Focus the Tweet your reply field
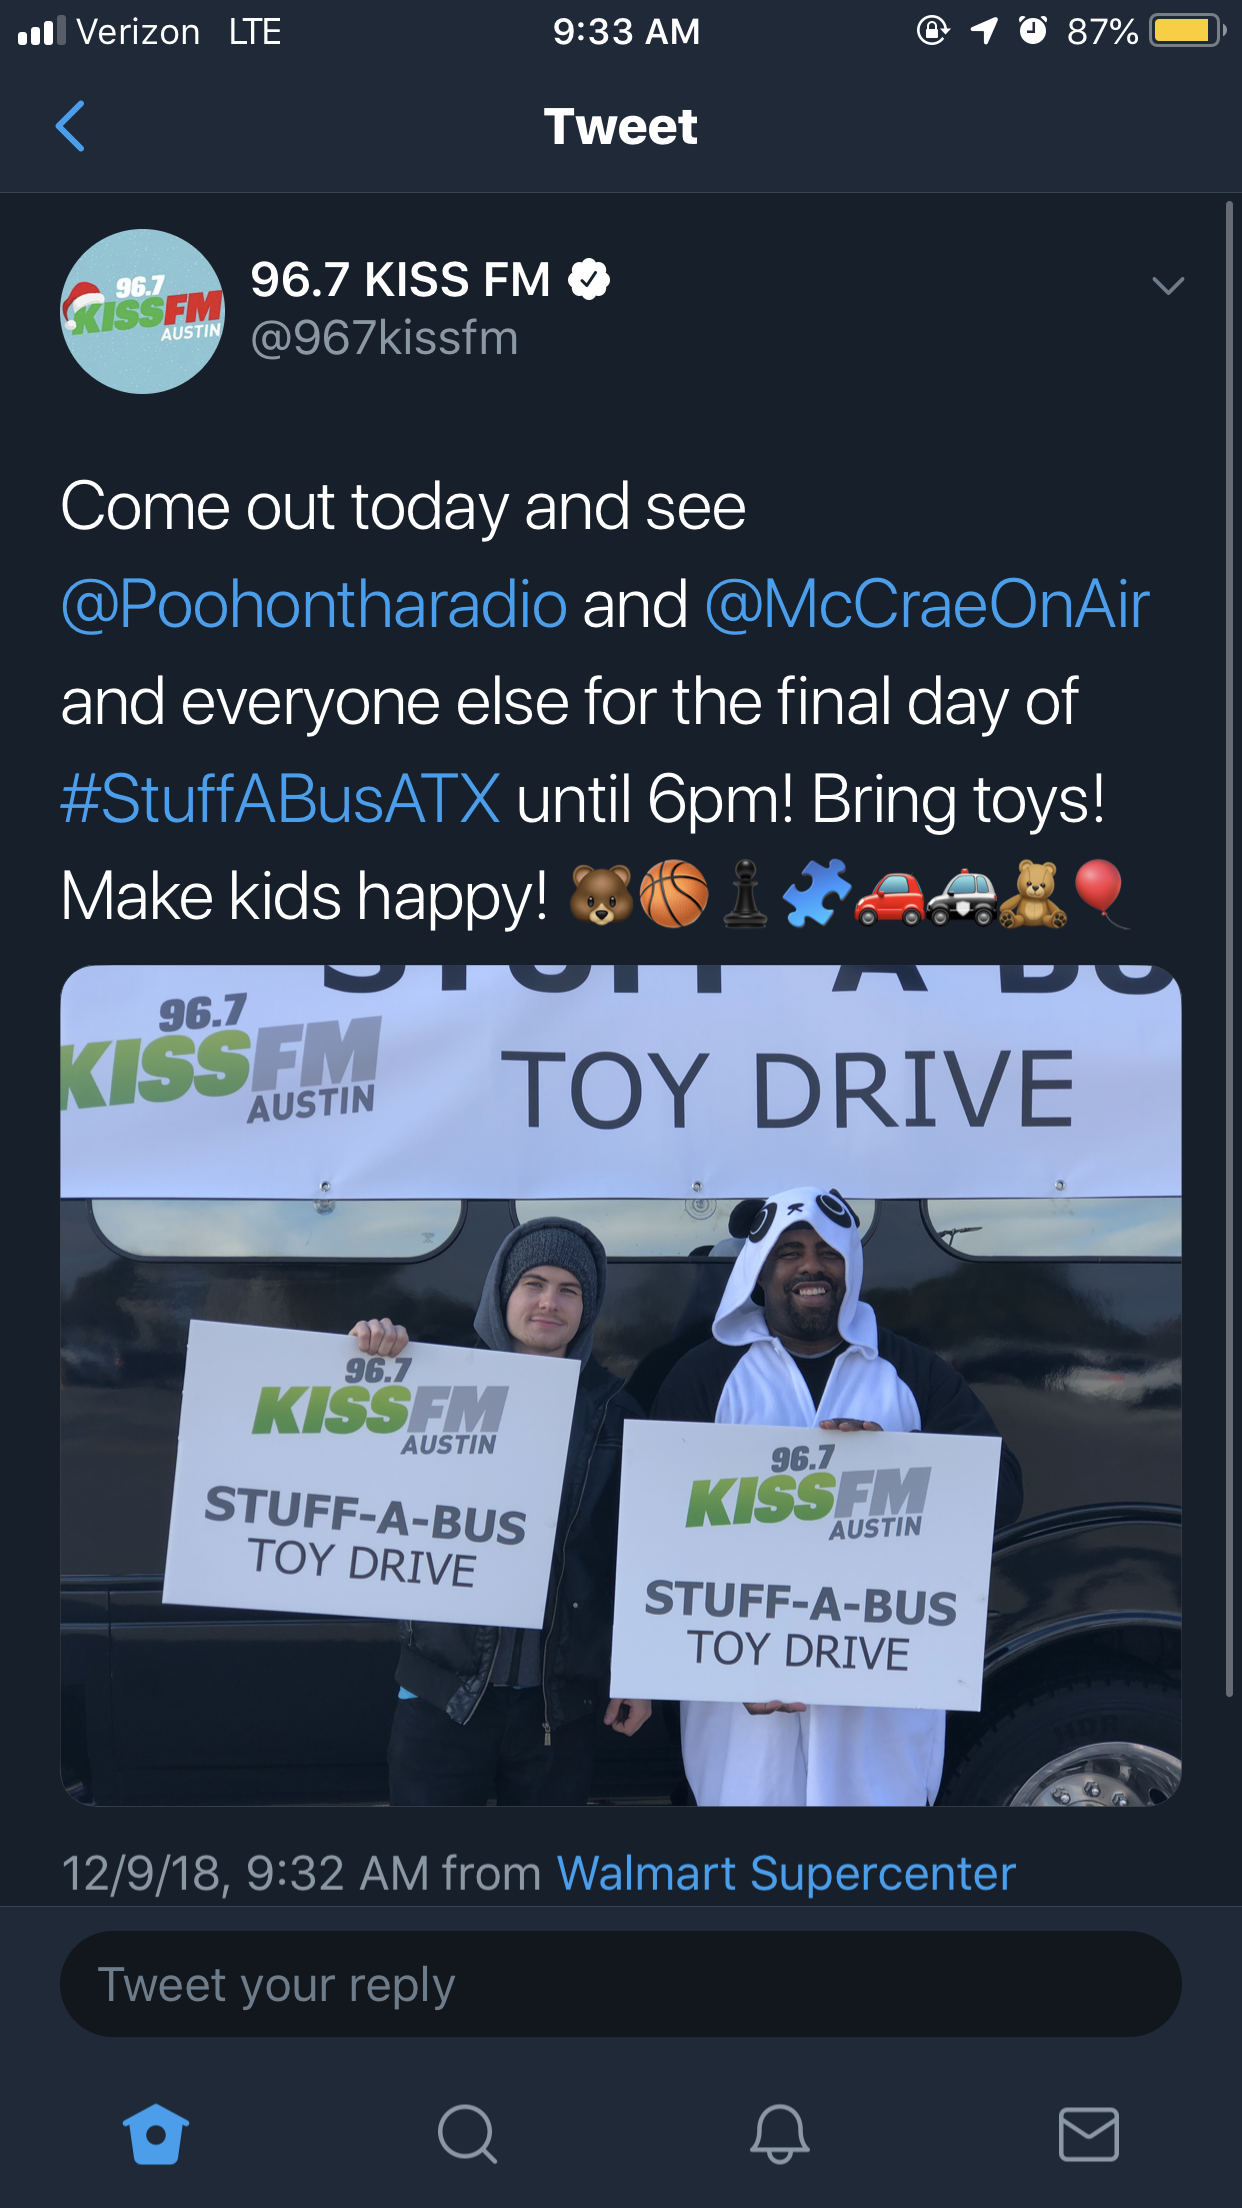1242x2208 pixels. [621, 1985]
